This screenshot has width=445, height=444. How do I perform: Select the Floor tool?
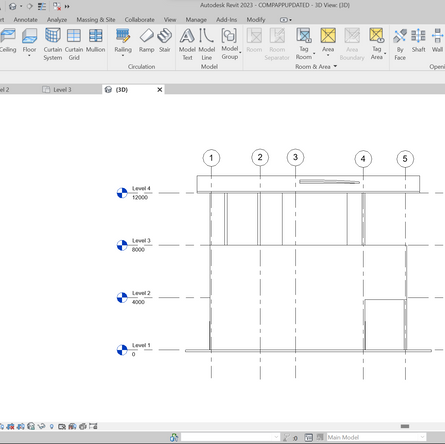(x=29, y=41)
